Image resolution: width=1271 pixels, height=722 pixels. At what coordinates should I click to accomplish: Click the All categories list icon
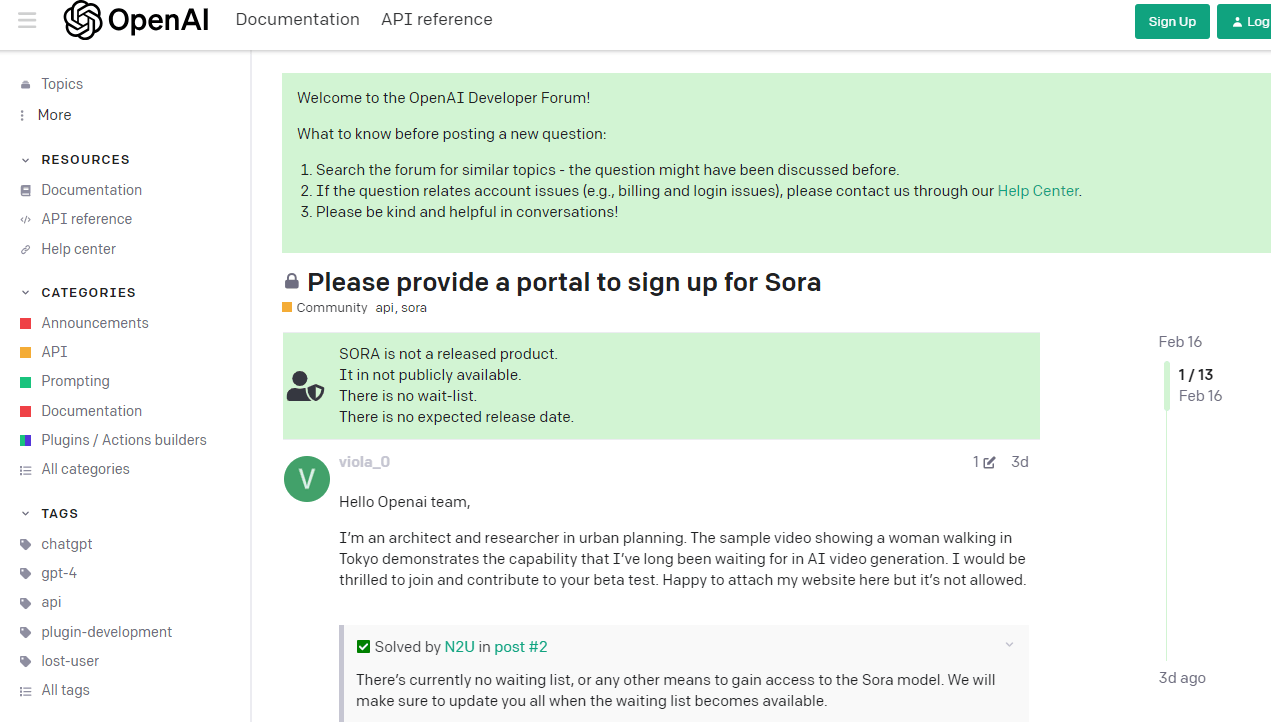coord(25,470)
